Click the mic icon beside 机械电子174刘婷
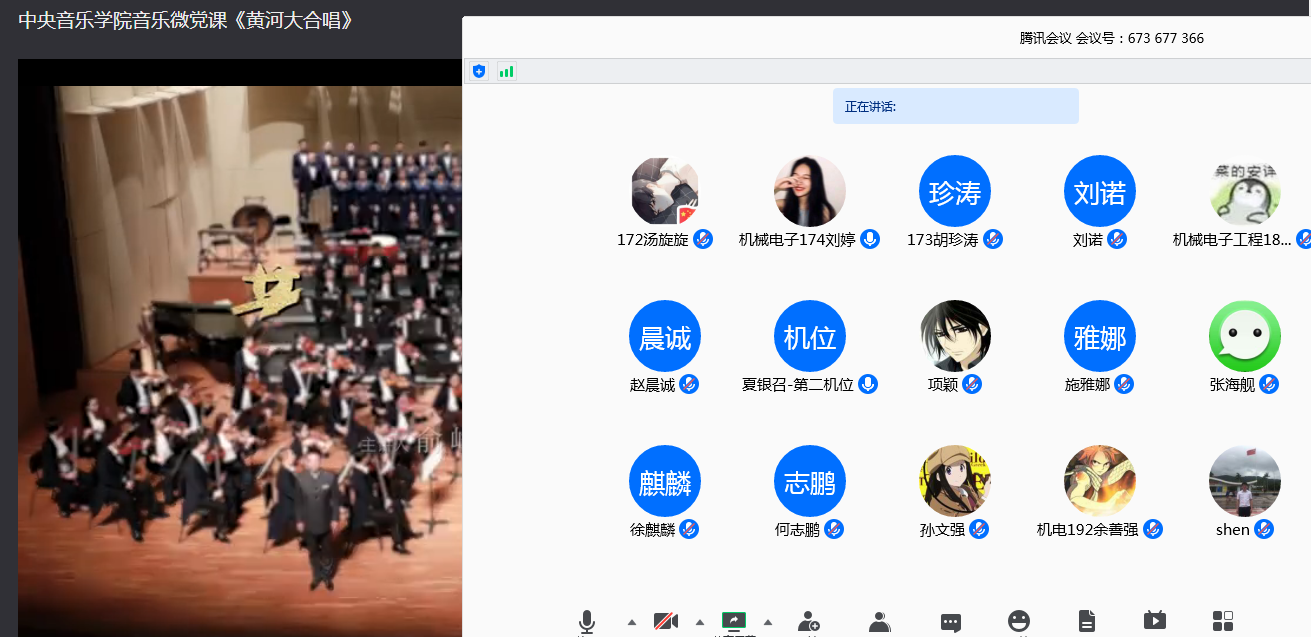Screen dimensions: 1311x637 tap(870, 239)
